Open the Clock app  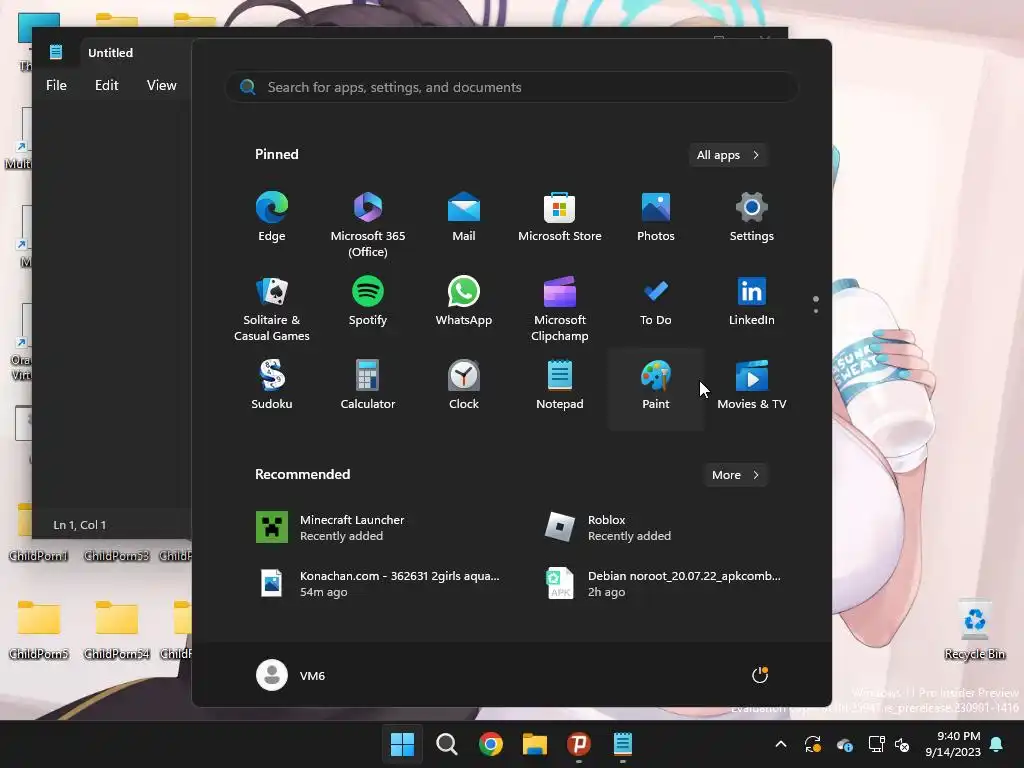(464, 385)
